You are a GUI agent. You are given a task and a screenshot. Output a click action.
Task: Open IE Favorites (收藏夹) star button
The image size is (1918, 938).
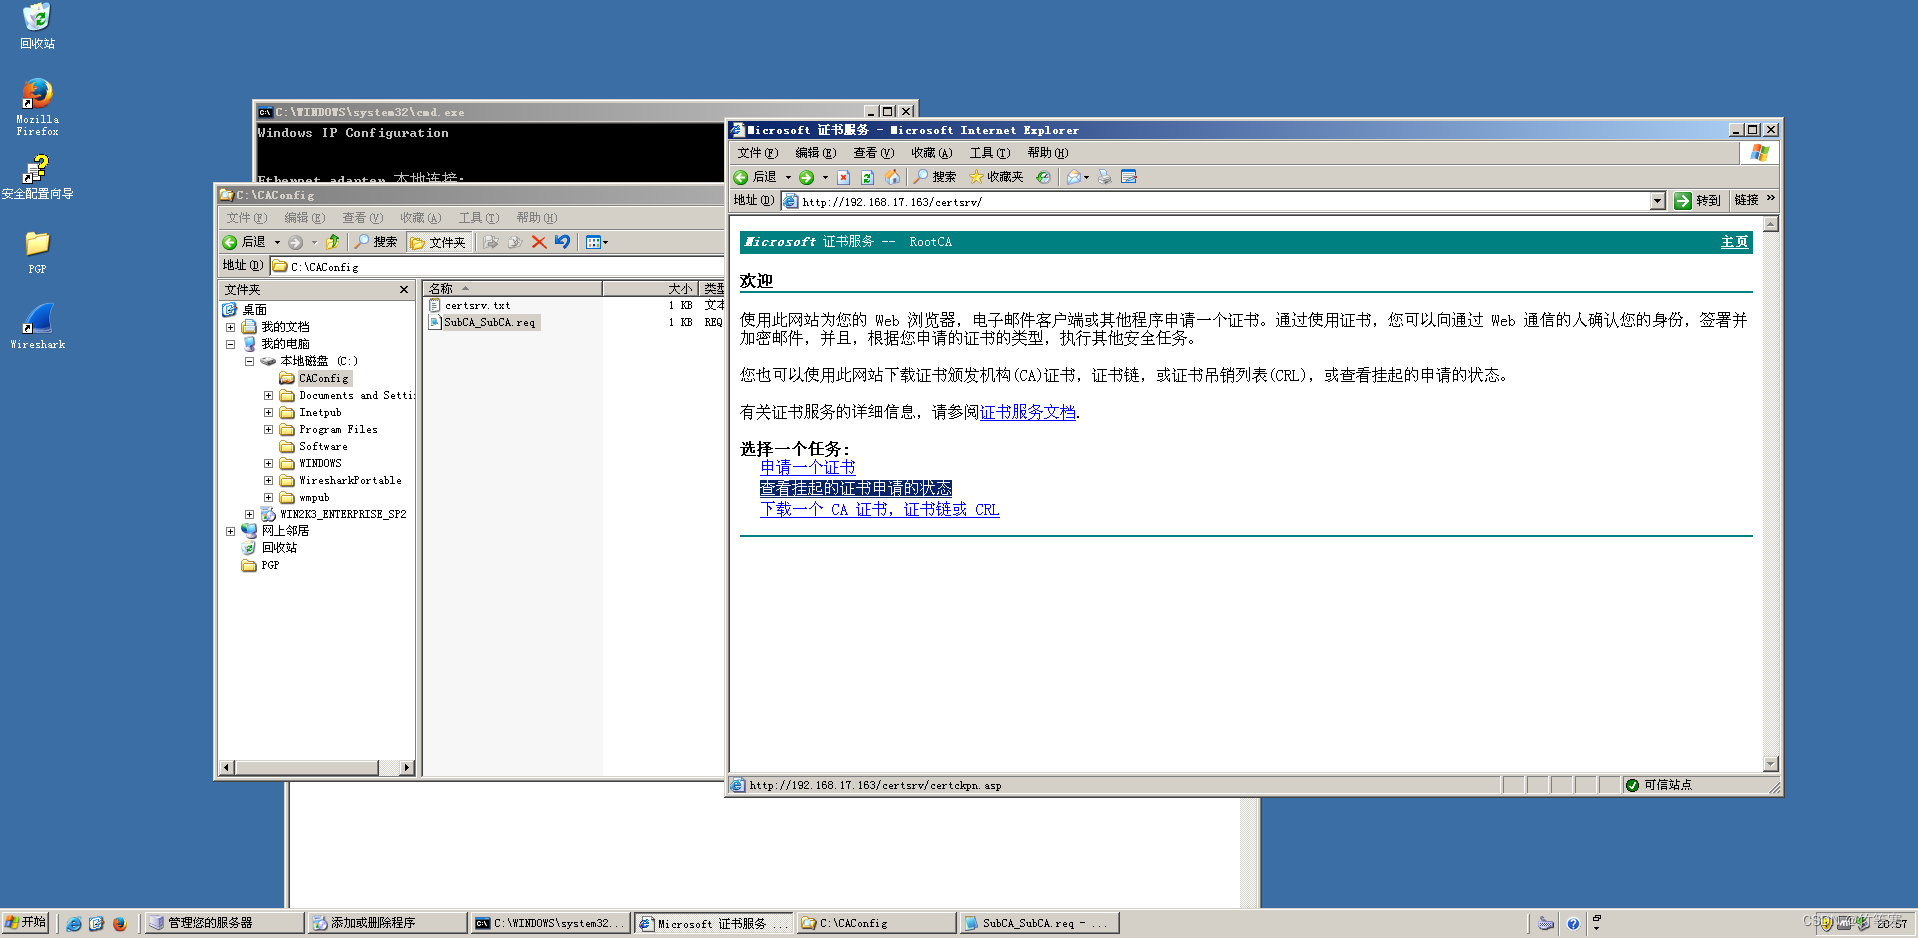pyautogui.click(x=996, y=177)
